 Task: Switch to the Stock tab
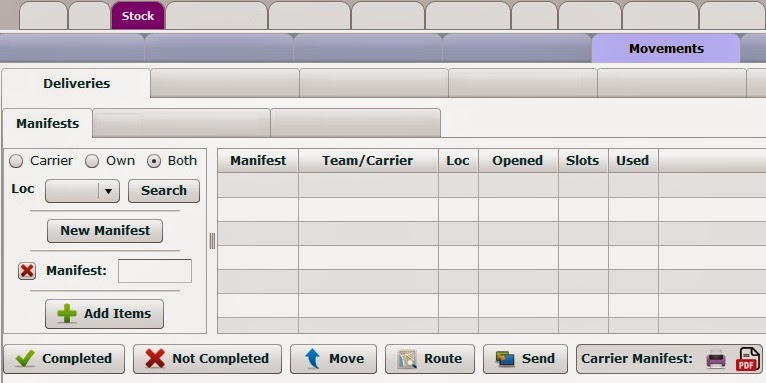[x=138, y=16]
